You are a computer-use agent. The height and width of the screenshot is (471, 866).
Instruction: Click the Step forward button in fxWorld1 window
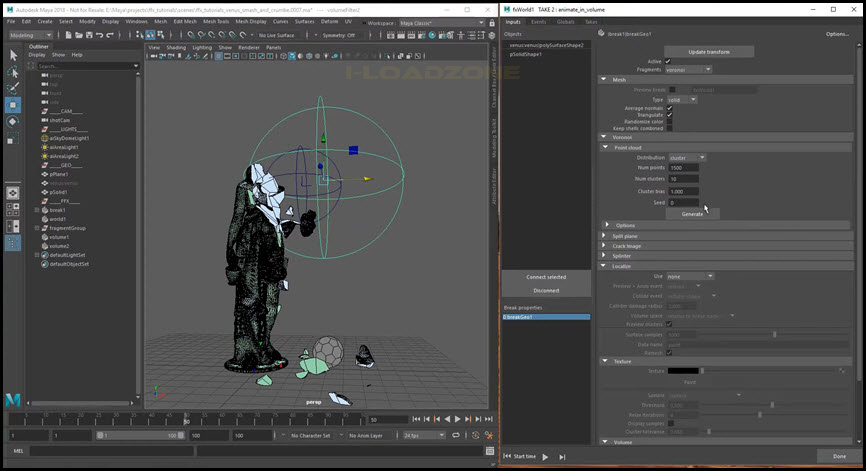pyautogui.click(x=562, y=457)
